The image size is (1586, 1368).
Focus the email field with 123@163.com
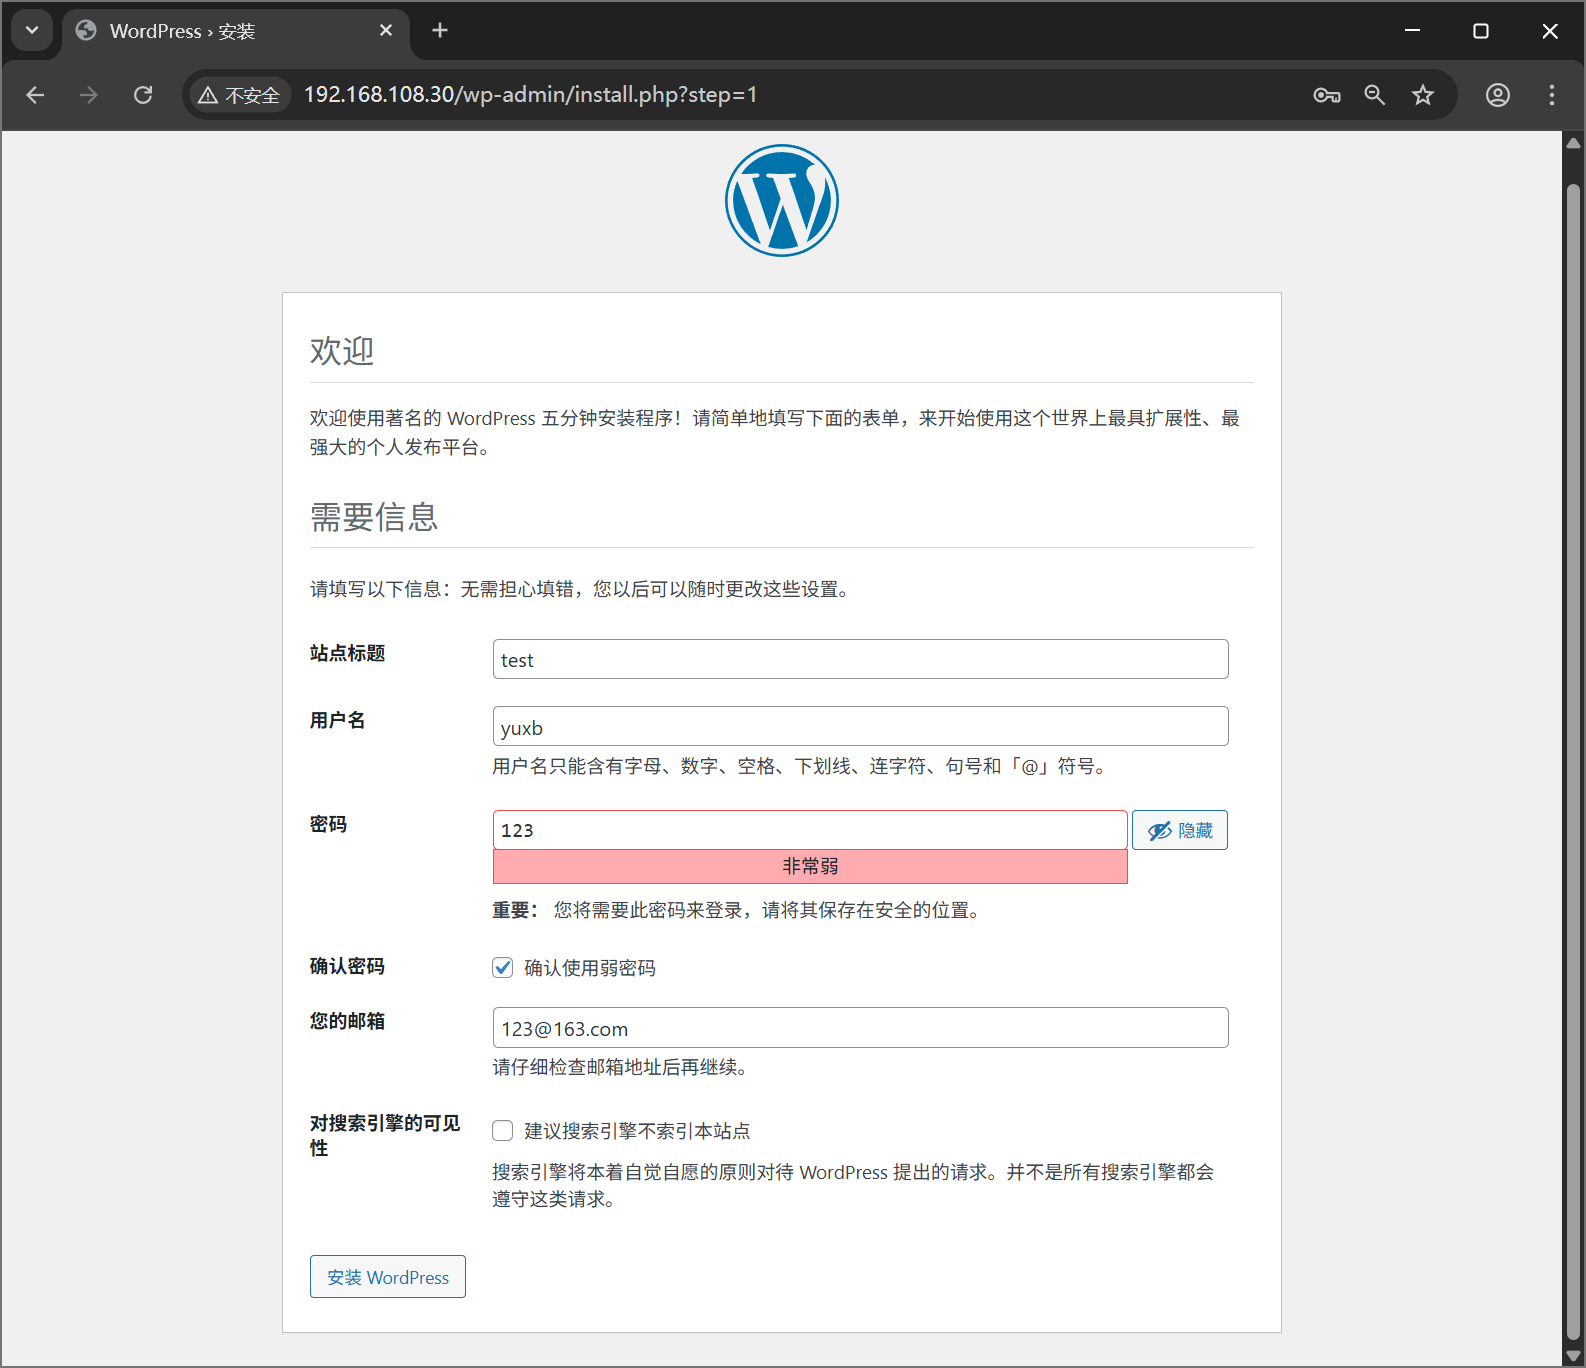(860, 1028)
